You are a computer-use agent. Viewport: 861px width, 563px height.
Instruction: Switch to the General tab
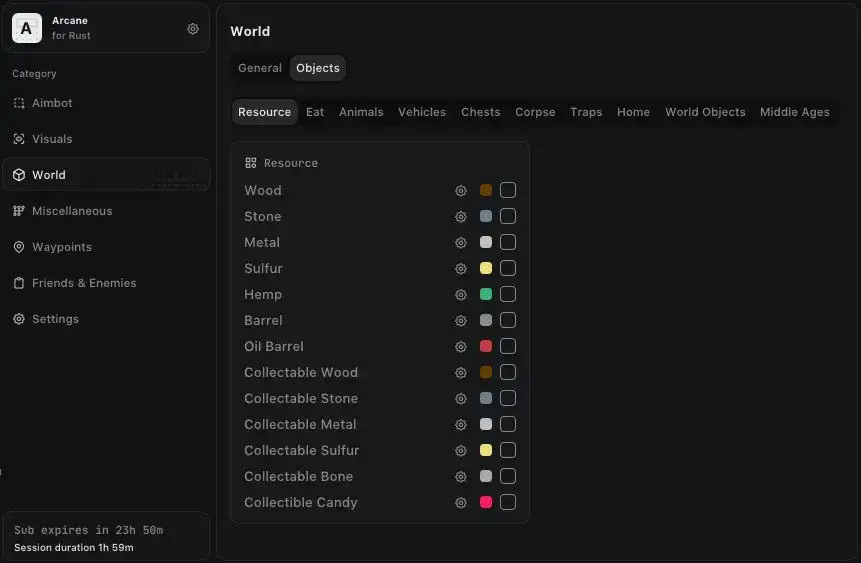[260, 68]
